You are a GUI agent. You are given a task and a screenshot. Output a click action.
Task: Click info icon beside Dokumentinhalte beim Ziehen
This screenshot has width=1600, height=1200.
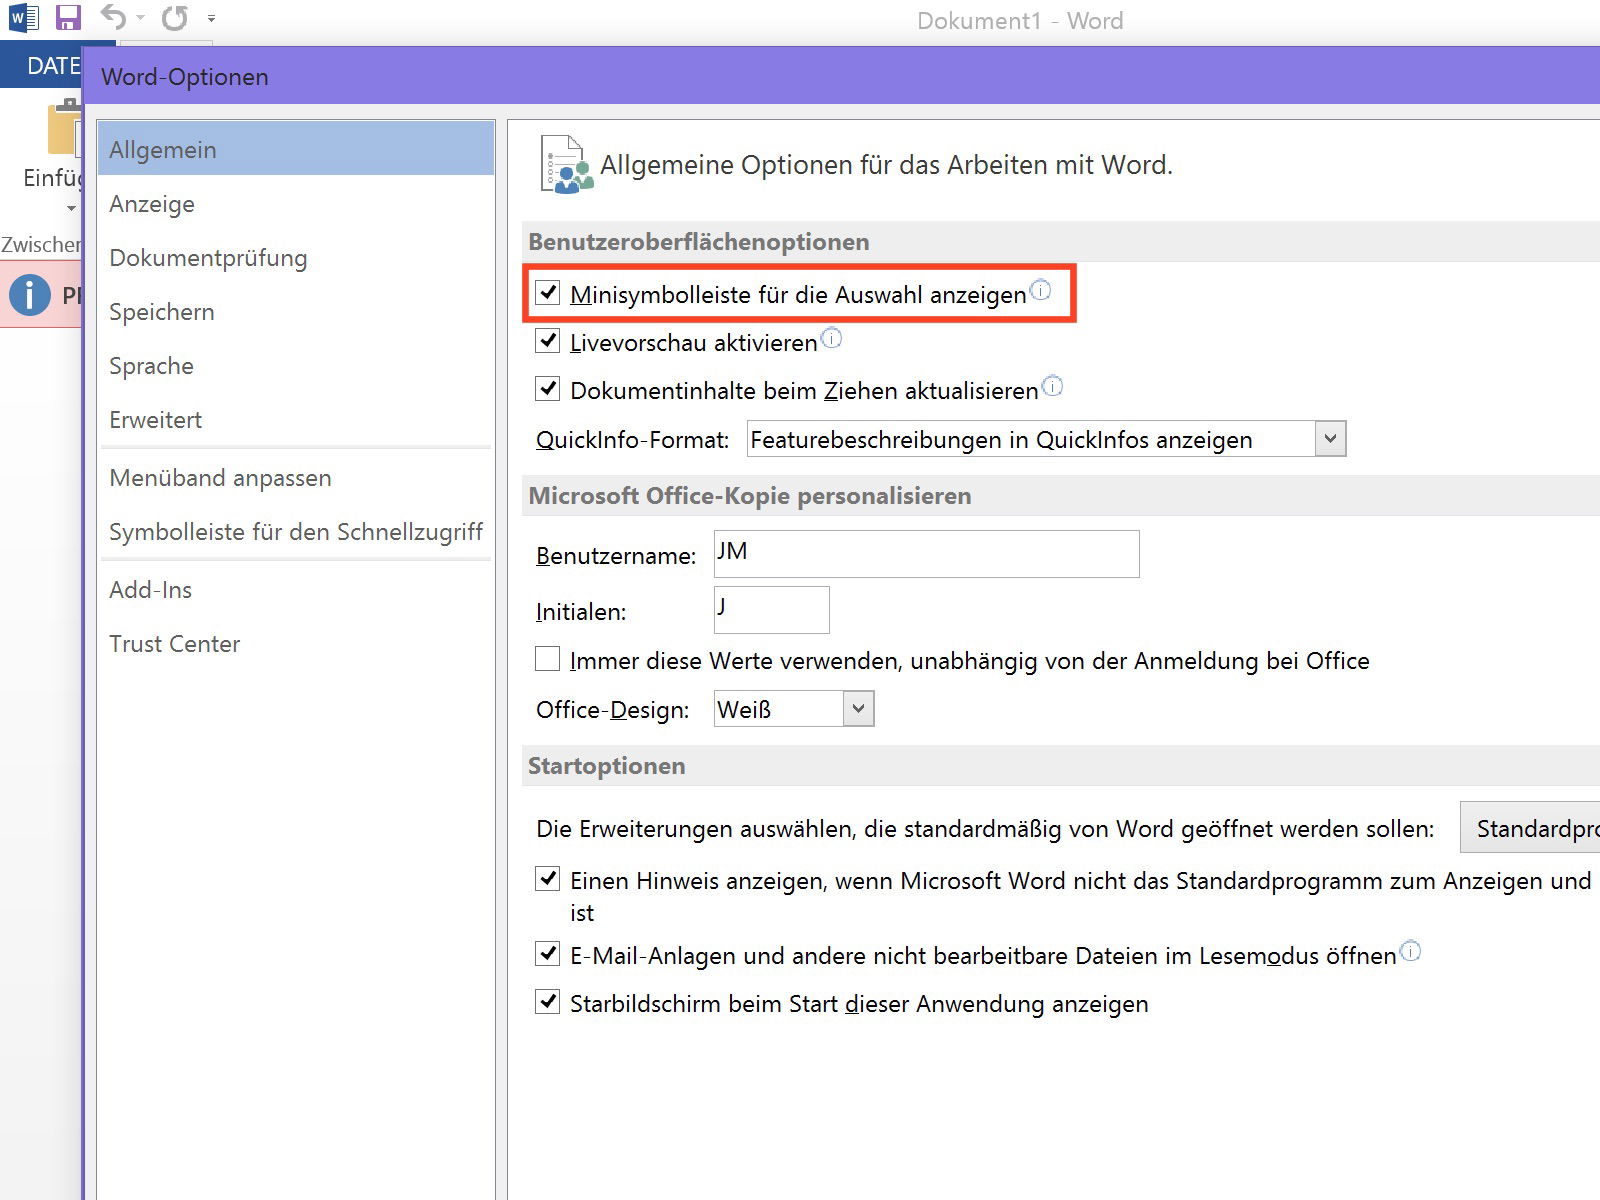coord(1052,386)
